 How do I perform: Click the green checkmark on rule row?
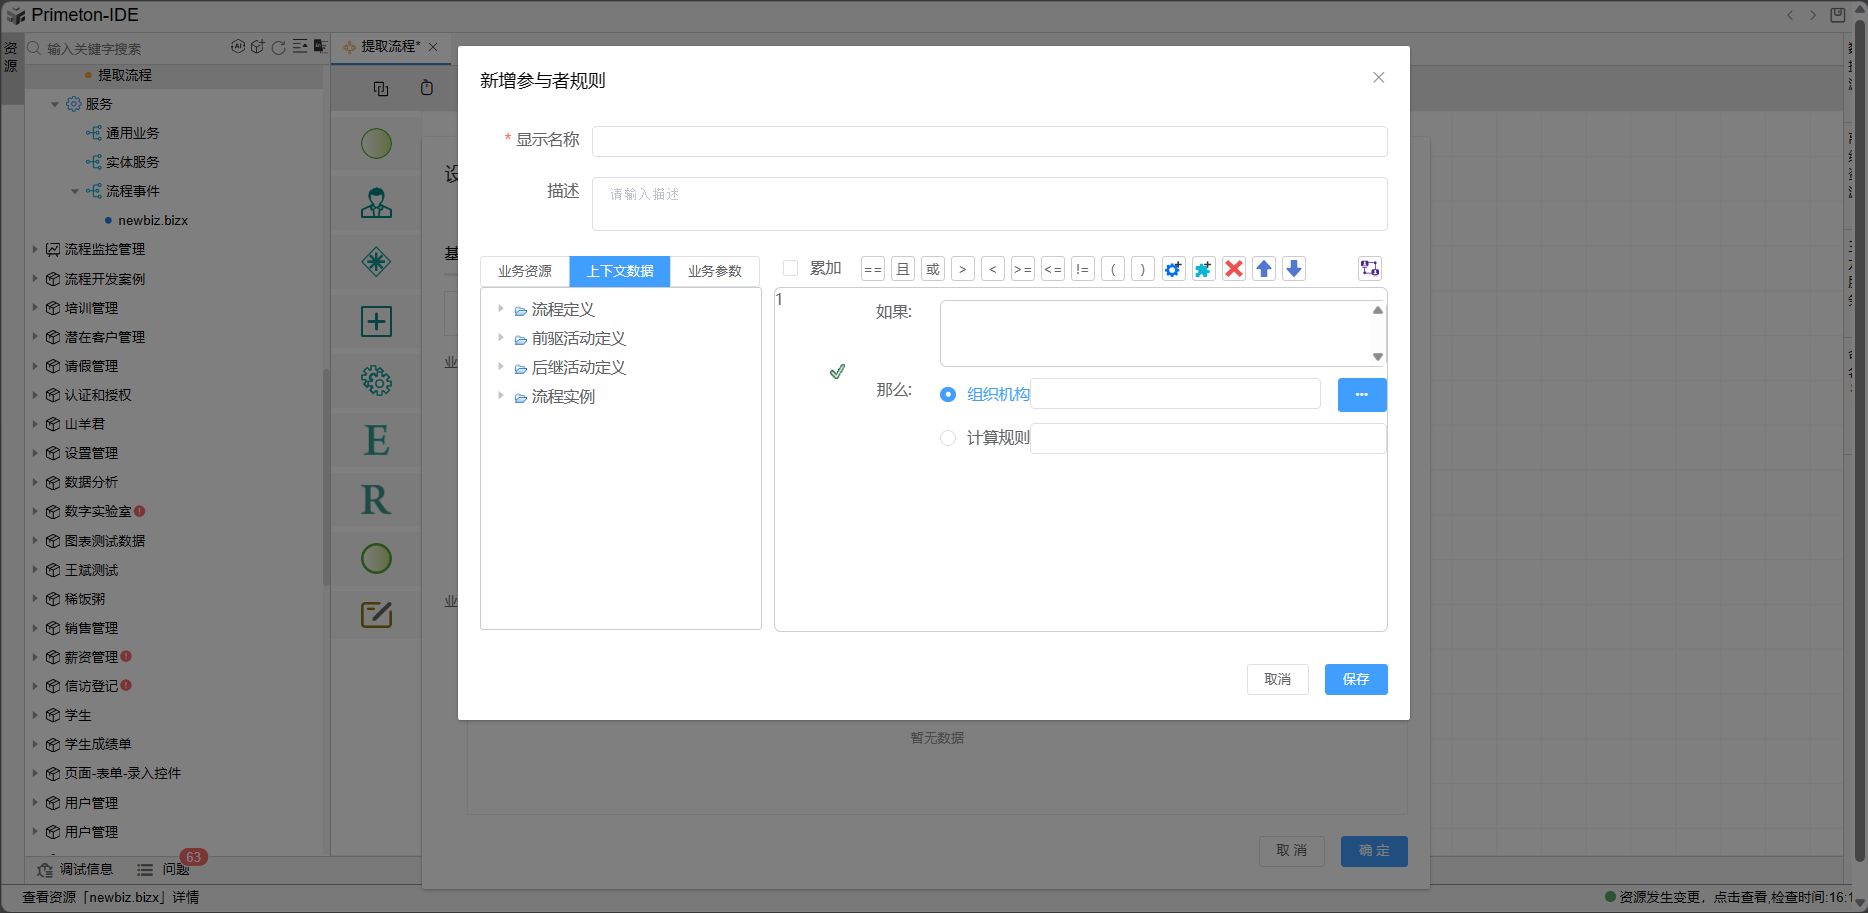[x=837, y=372]
